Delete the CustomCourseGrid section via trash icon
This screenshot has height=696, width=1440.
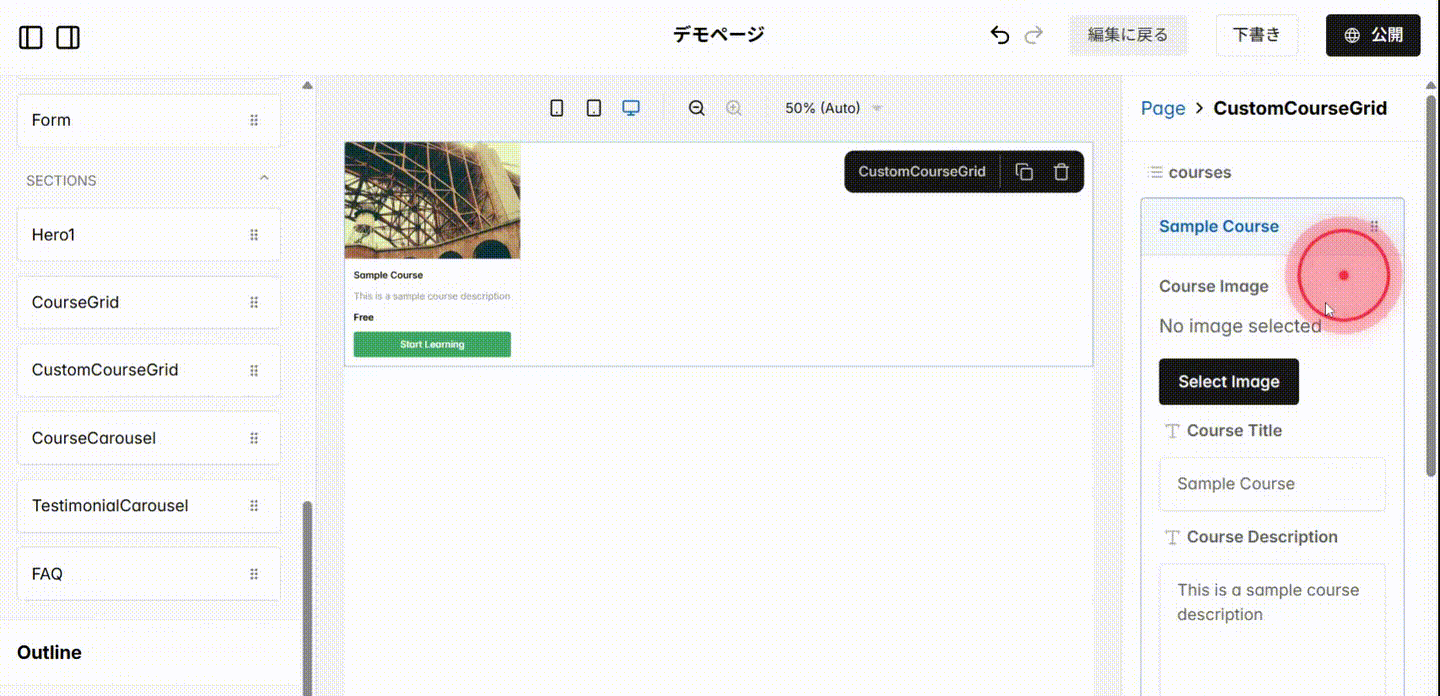(1061, 171)
